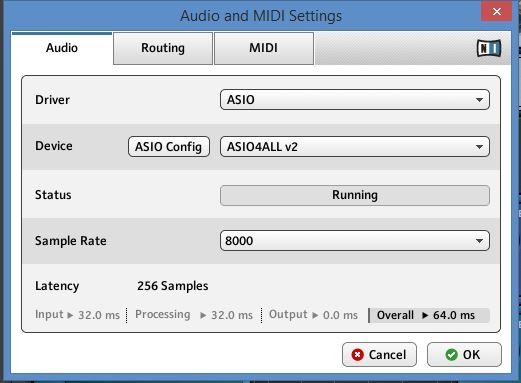The height and width of the screenshot is (383, 521).
Task: Expand the Sample Rate dropdown arrow
Action: 479,241
